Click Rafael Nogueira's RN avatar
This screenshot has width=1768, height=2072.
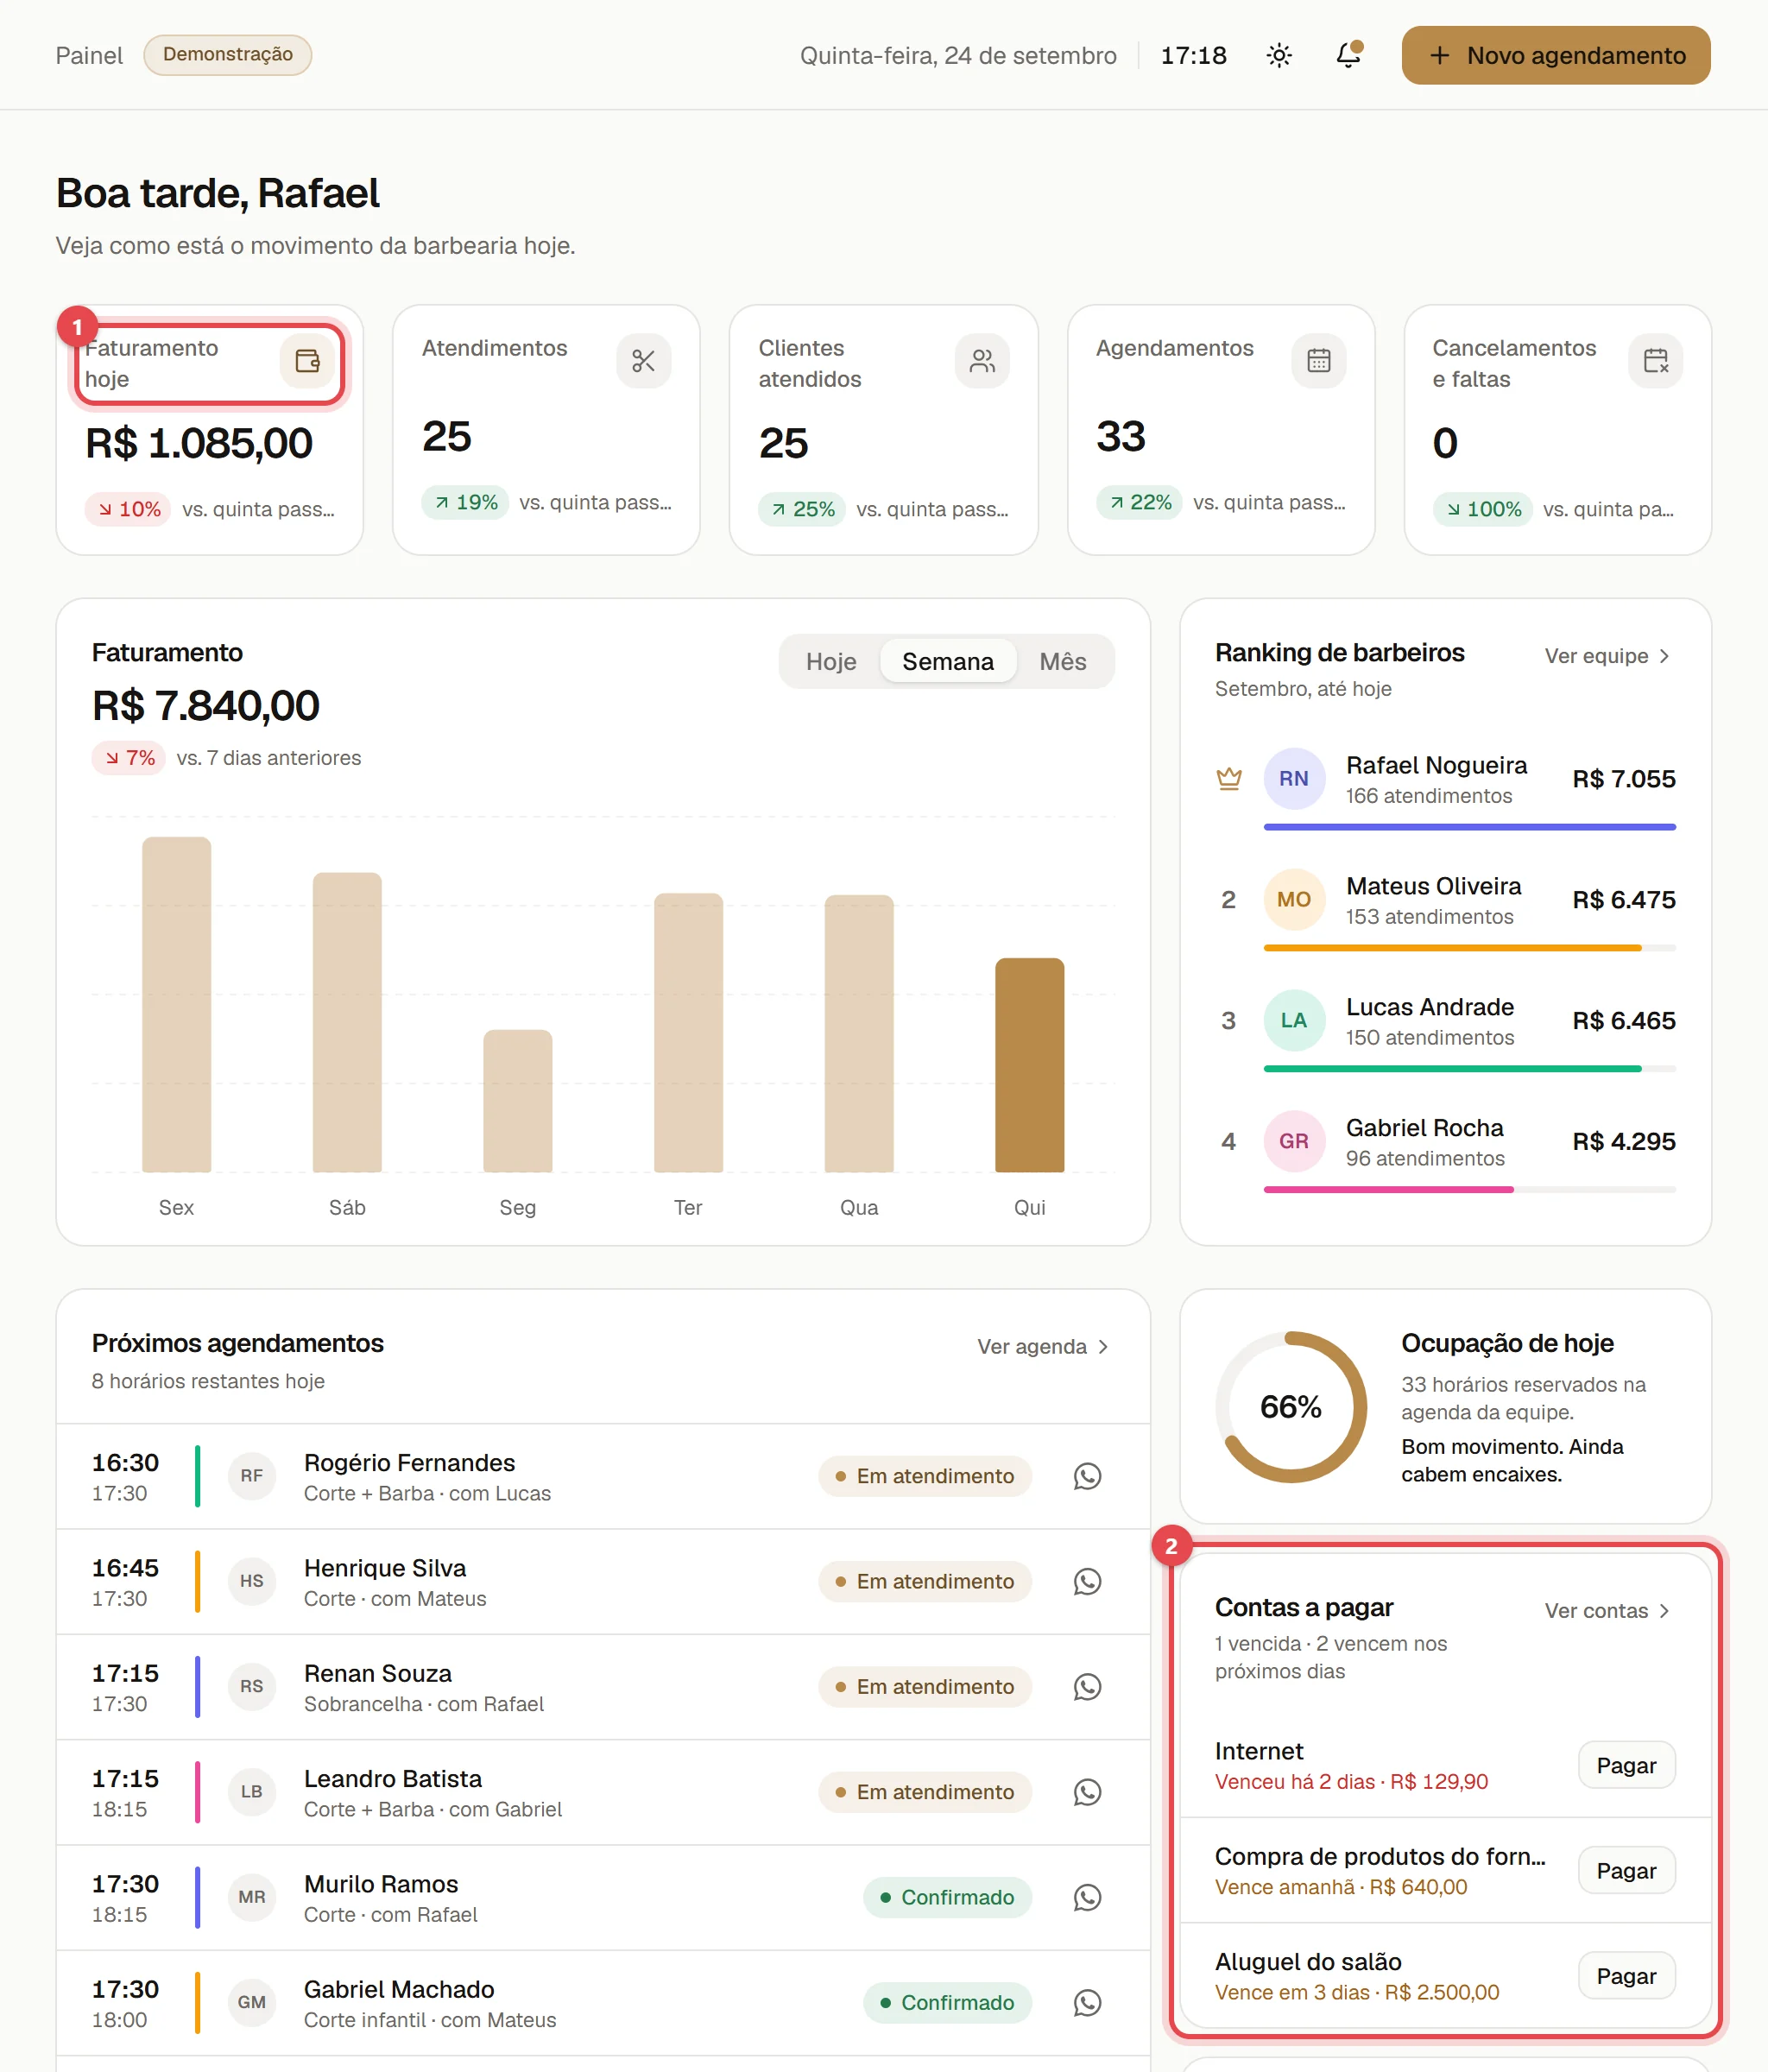[x=1293, y=779]
